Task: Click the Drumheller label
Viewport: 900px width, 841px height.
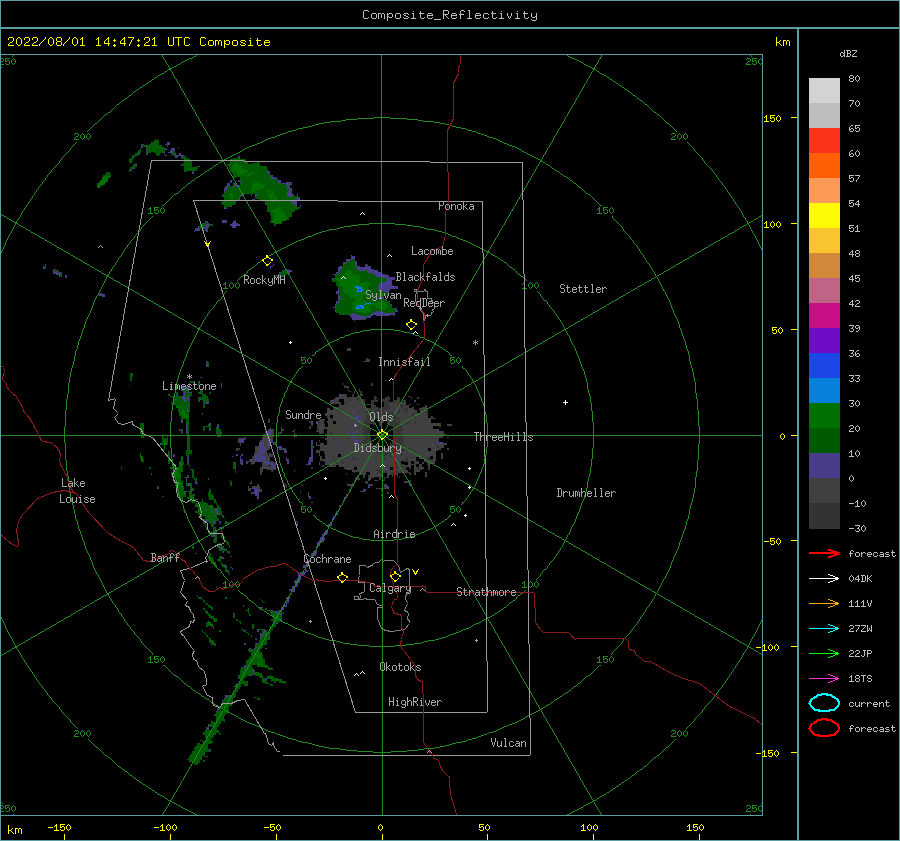Action: point(586,493)
